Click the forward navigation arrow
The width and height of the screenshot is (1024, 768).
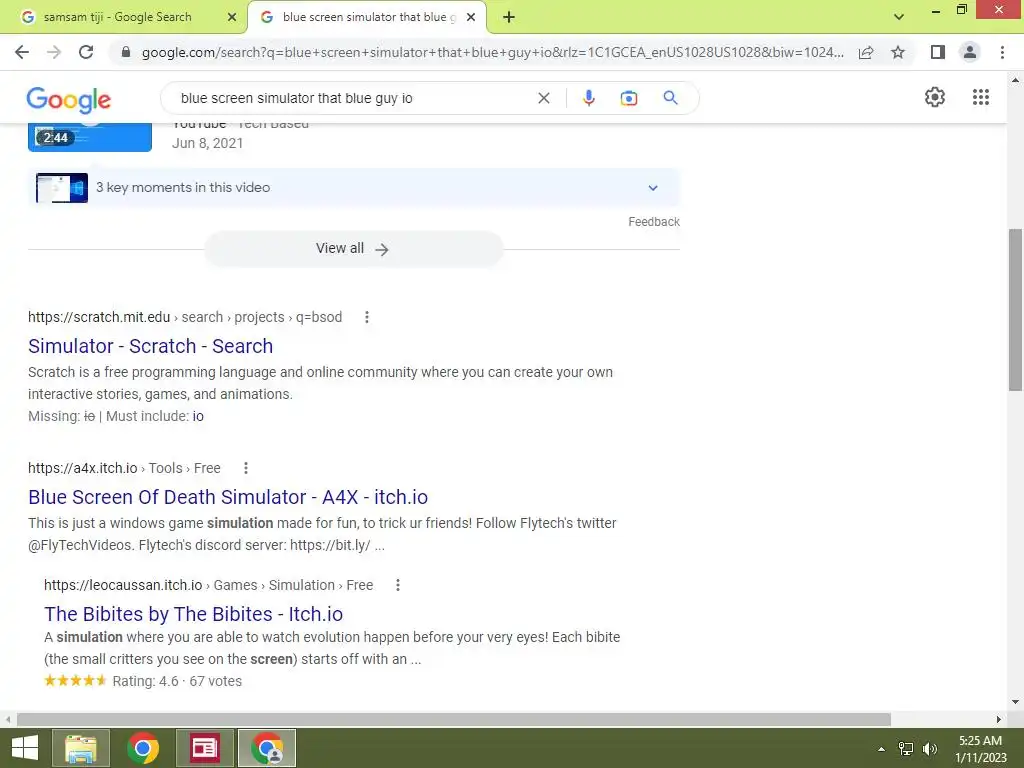tap(54, 52)
